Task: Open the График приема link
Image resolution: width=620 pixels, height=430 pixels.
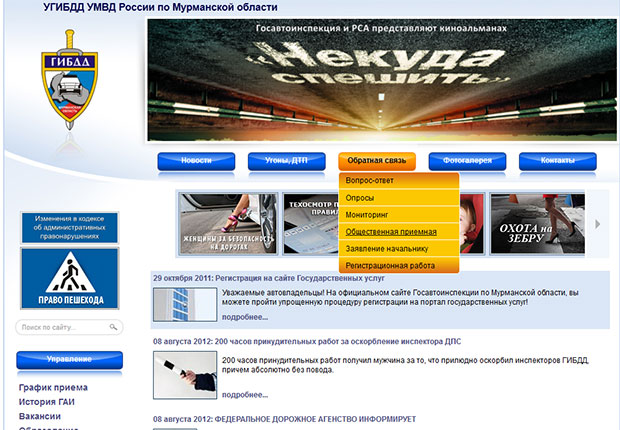Action: click(53, 388)
